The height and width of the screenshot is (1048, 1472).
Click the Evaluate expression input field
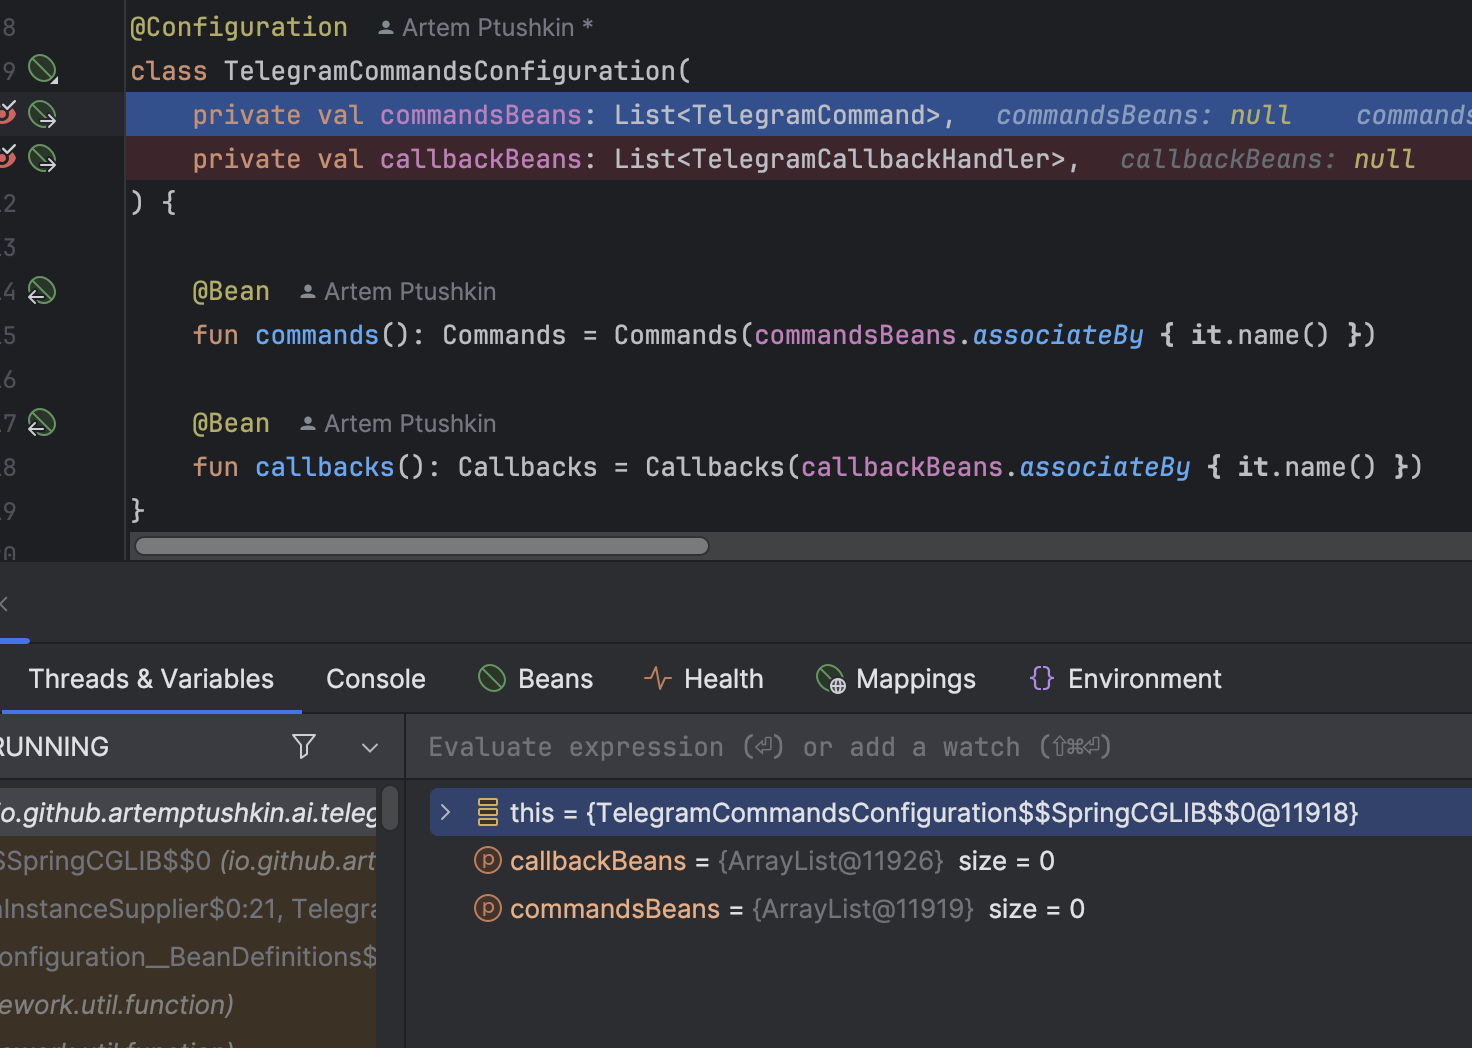click(938, 747)
